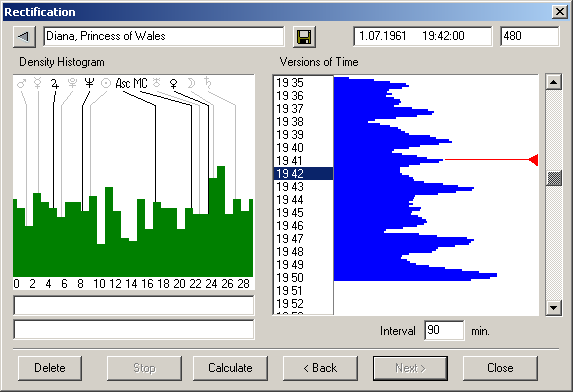The image size is (573, 392).
Task: Select the Jupiter symbol above histogram
Action: (55, 84)
